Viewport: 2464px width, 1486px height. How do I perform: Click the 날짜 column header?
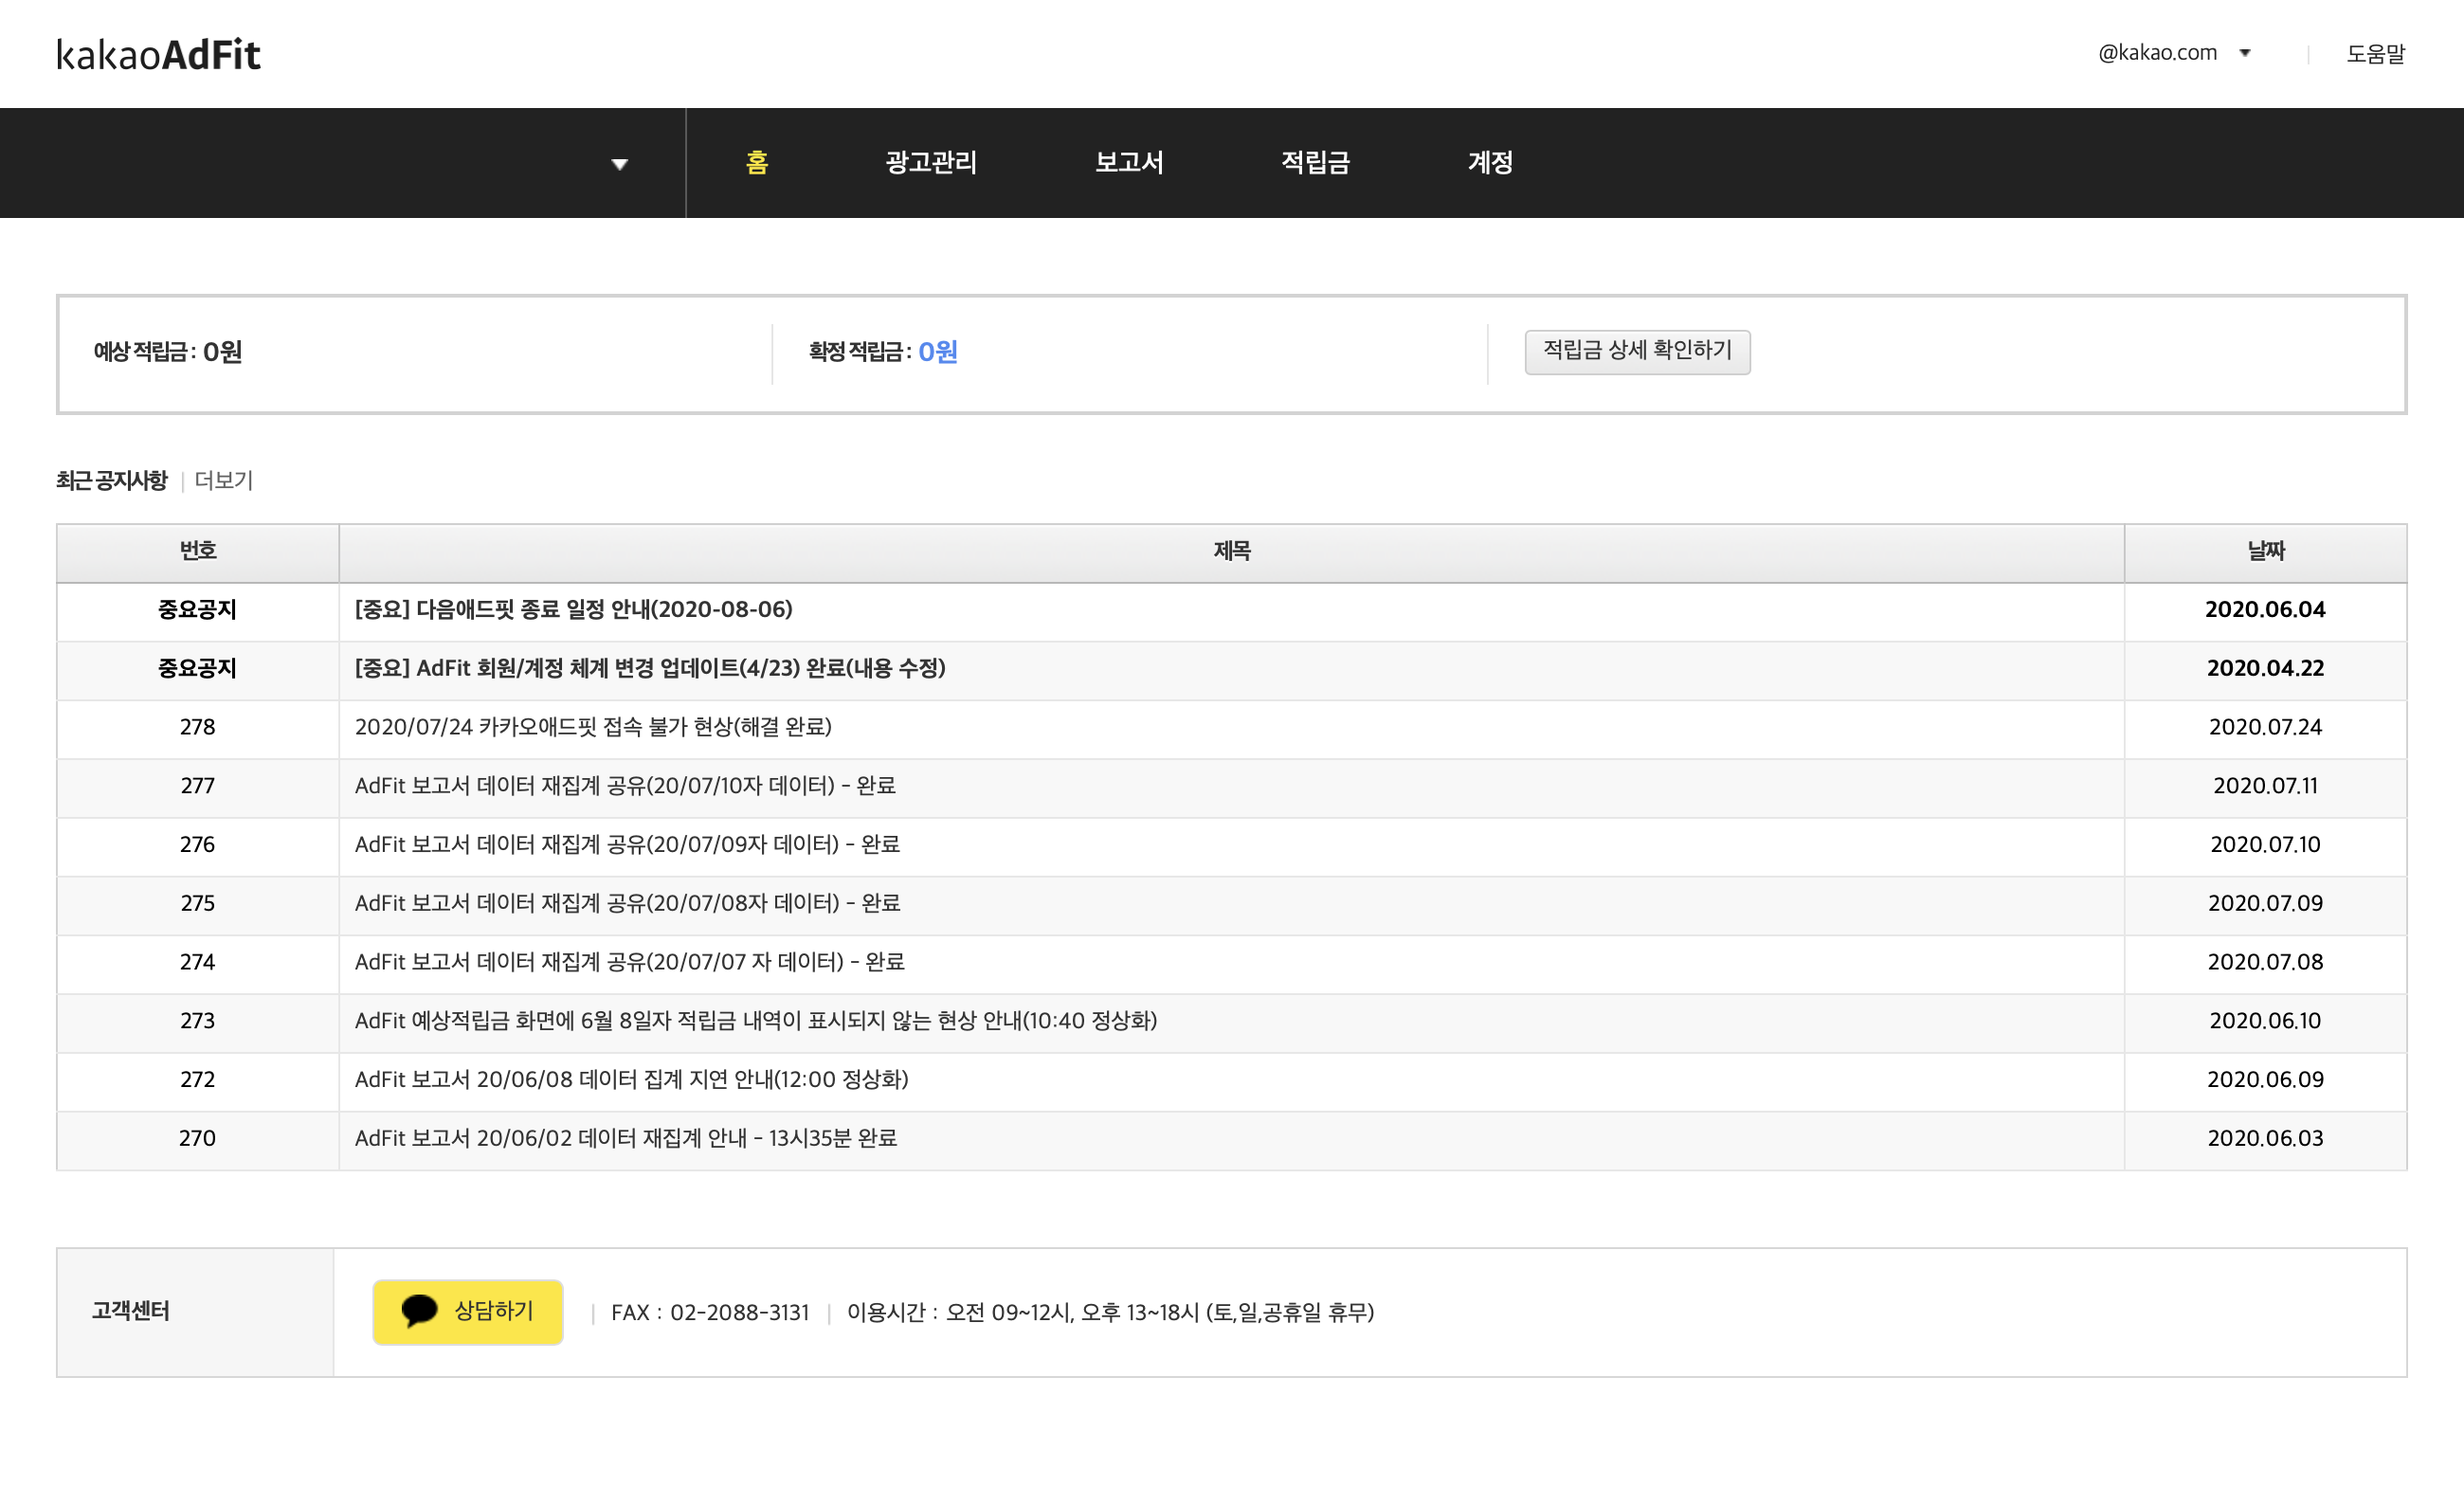2265,552
